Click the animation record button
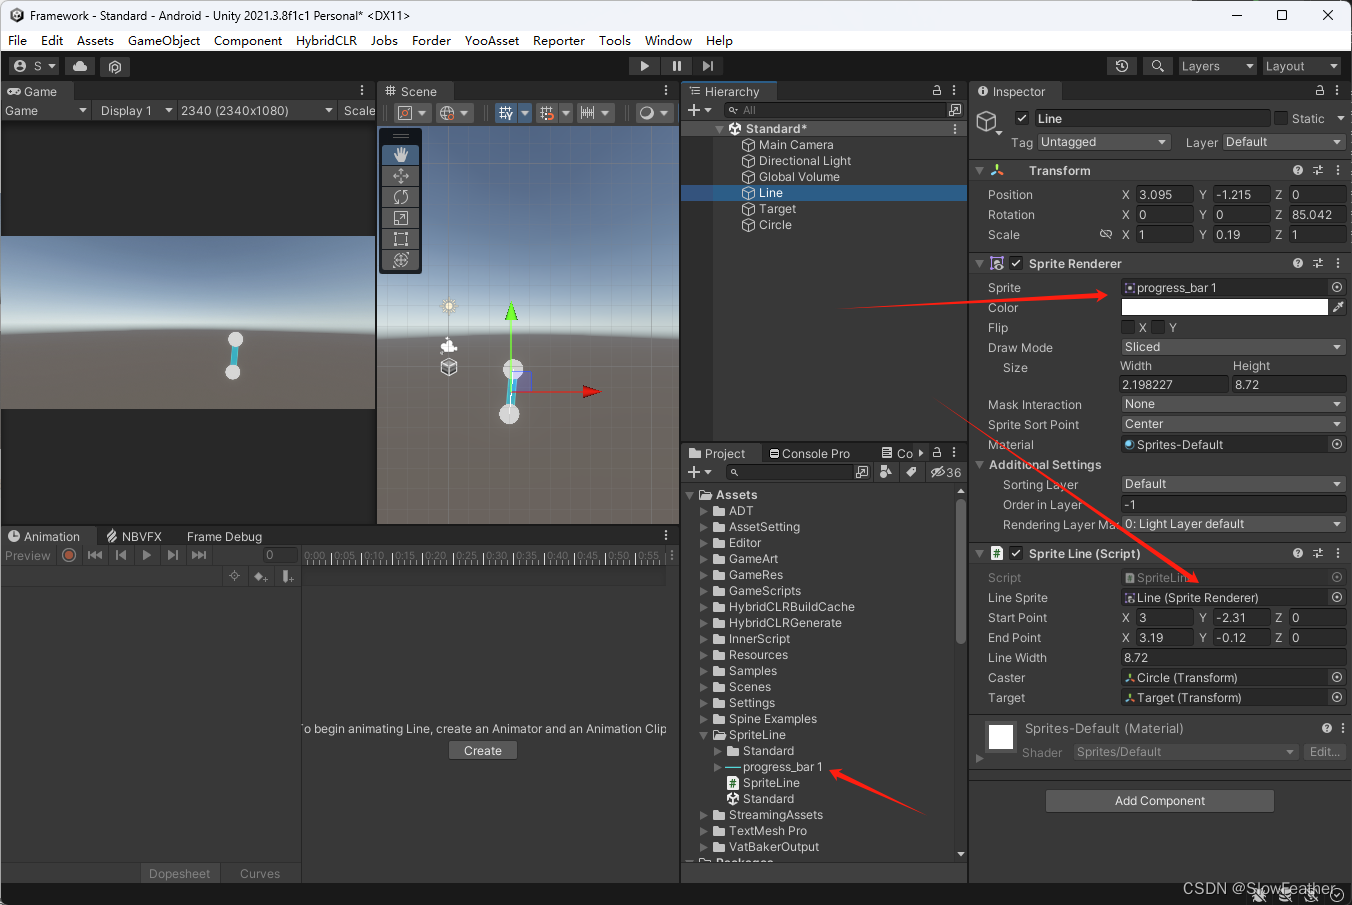Viewport: 1352px width, 905px height. (69, 555)
